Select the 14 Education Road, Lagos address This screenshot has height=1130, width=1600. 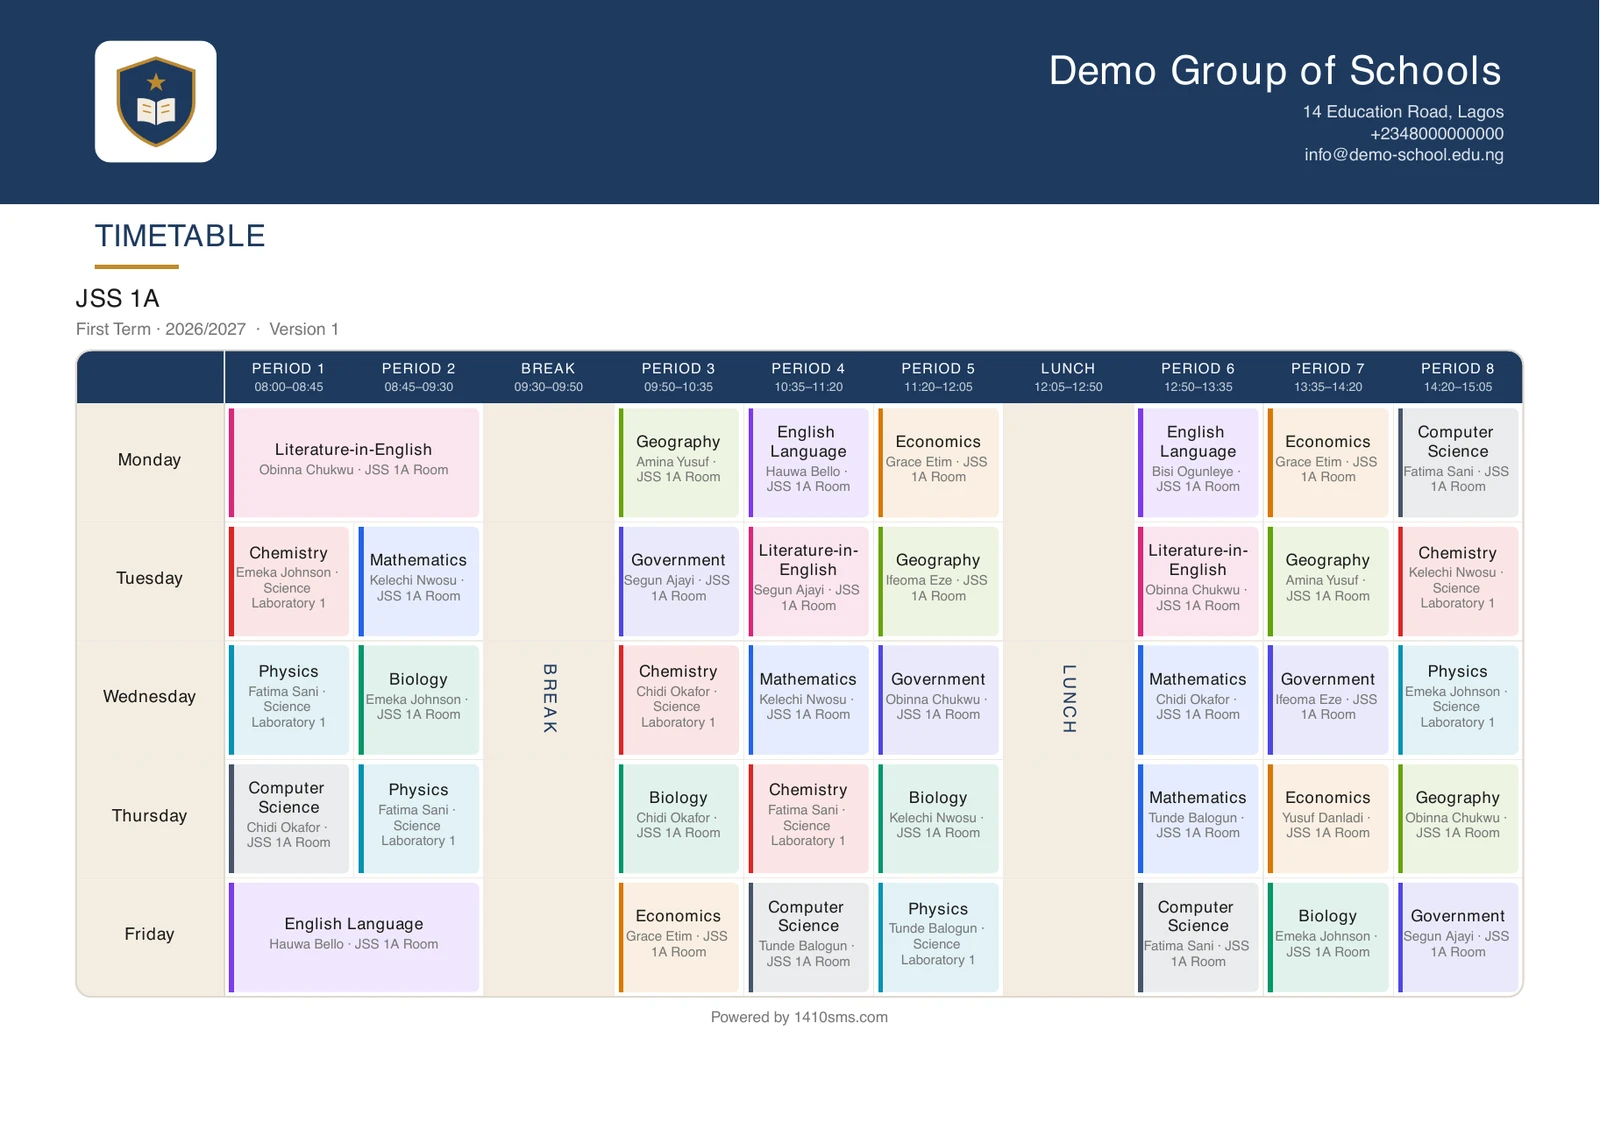coord(1403,112)
